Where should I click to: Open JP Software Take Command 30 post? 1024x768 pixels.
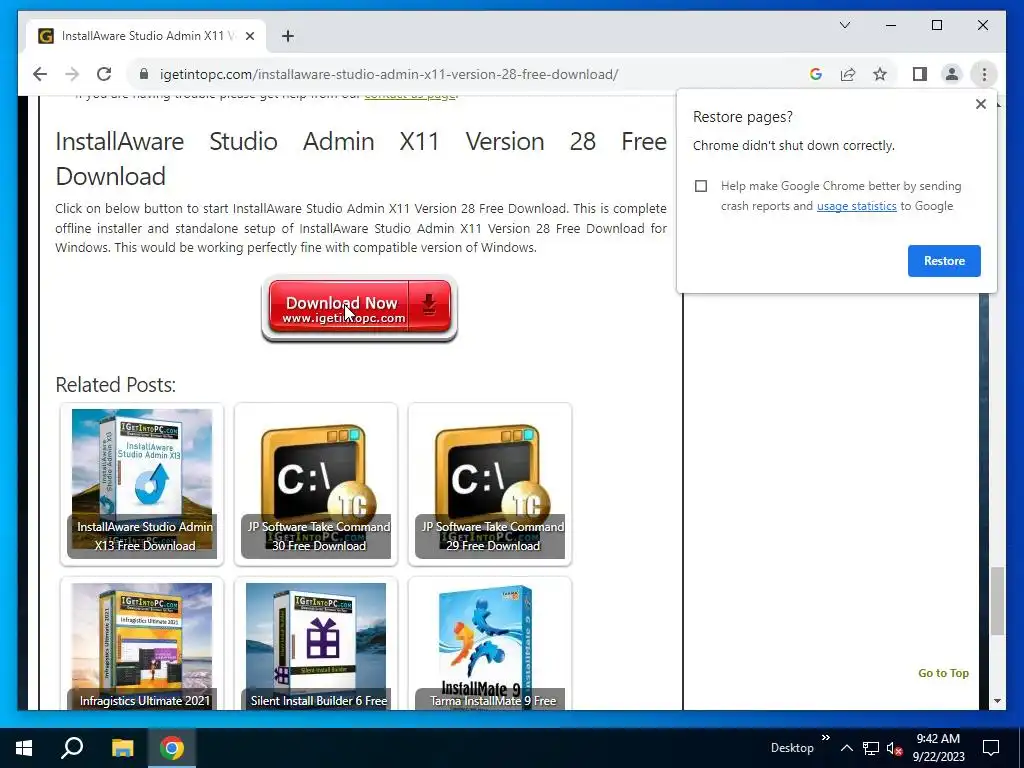pyautogui.click(x=316, y=483)
